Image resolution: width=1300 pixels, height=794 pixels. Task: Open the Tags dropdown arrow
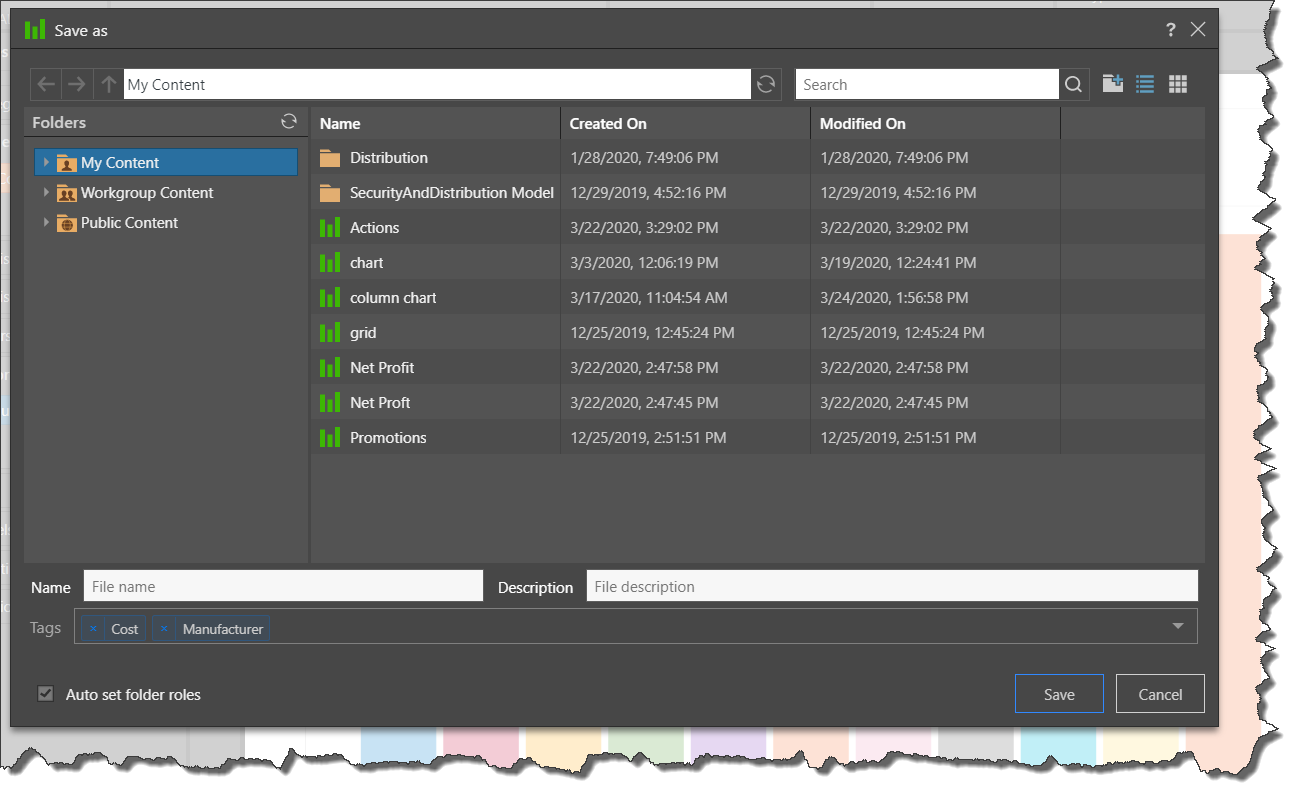[x=1178, y=627]
